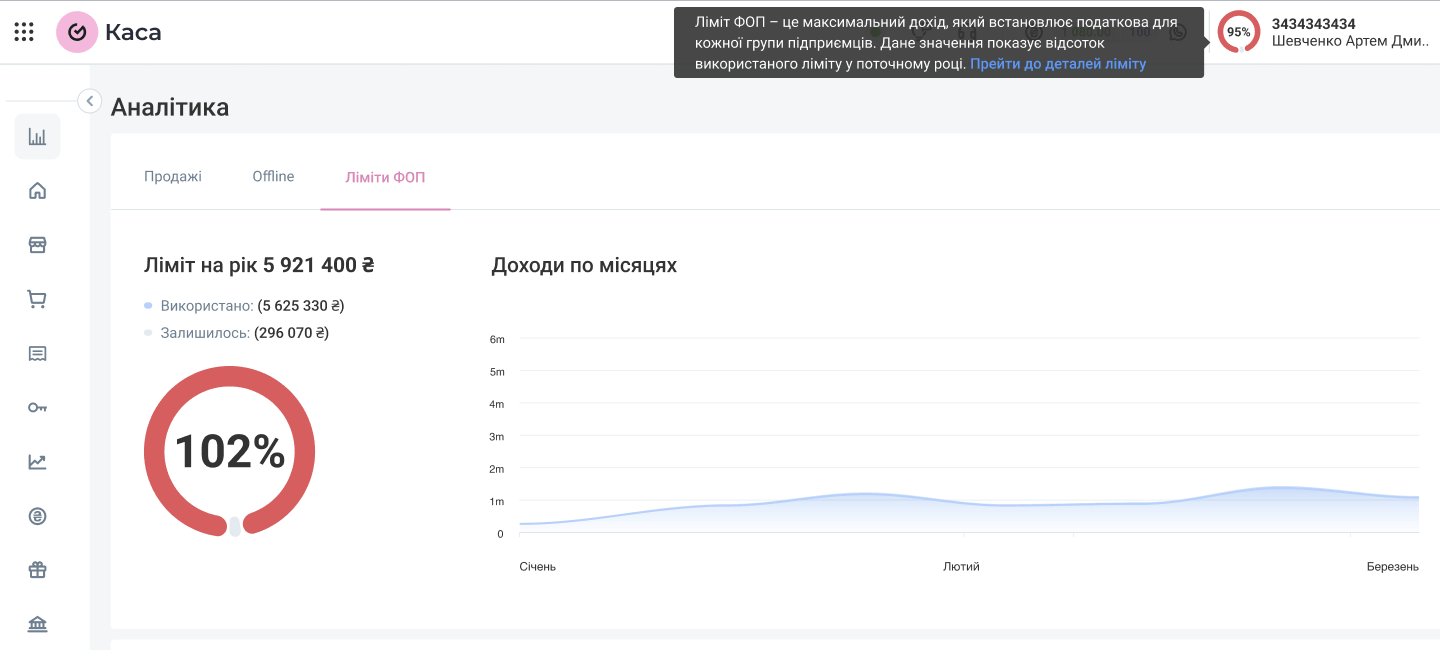Open the shopping cart sidebar icon
This screenshot has width=1440, height=650.
pyautogui.click(x=37, y=299)
